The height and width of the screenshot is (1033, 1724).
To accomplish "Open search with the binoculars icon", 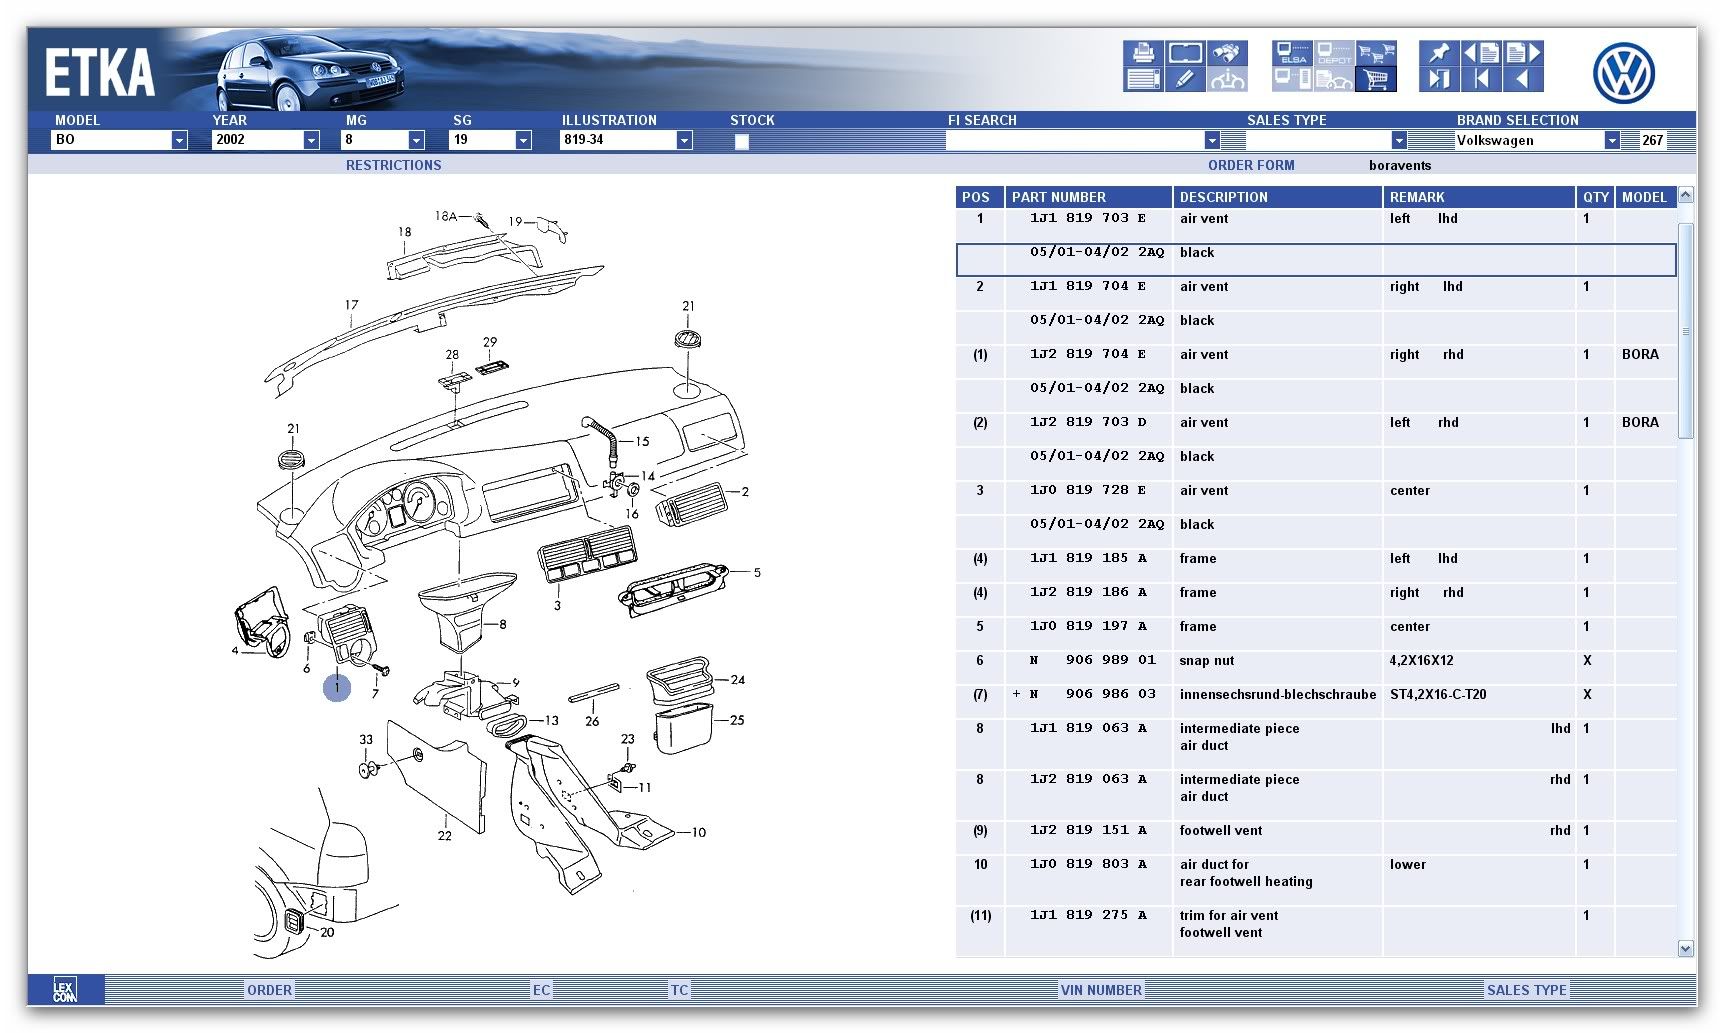I will (x=1227, y=53).
